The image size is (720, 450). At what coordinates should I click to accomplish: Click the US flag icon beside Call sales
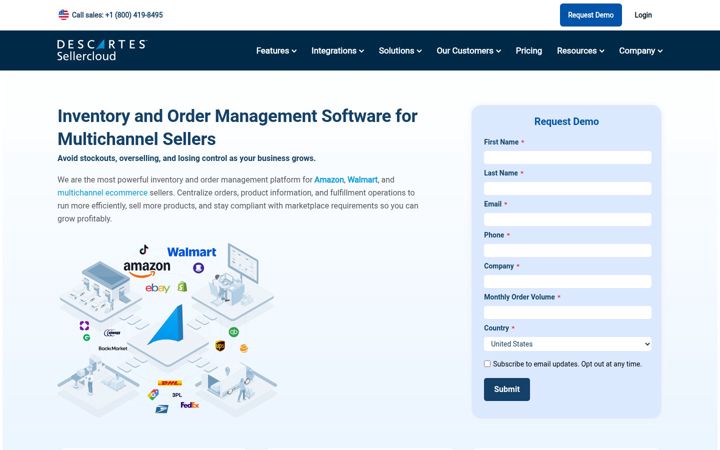click(63, 15)
